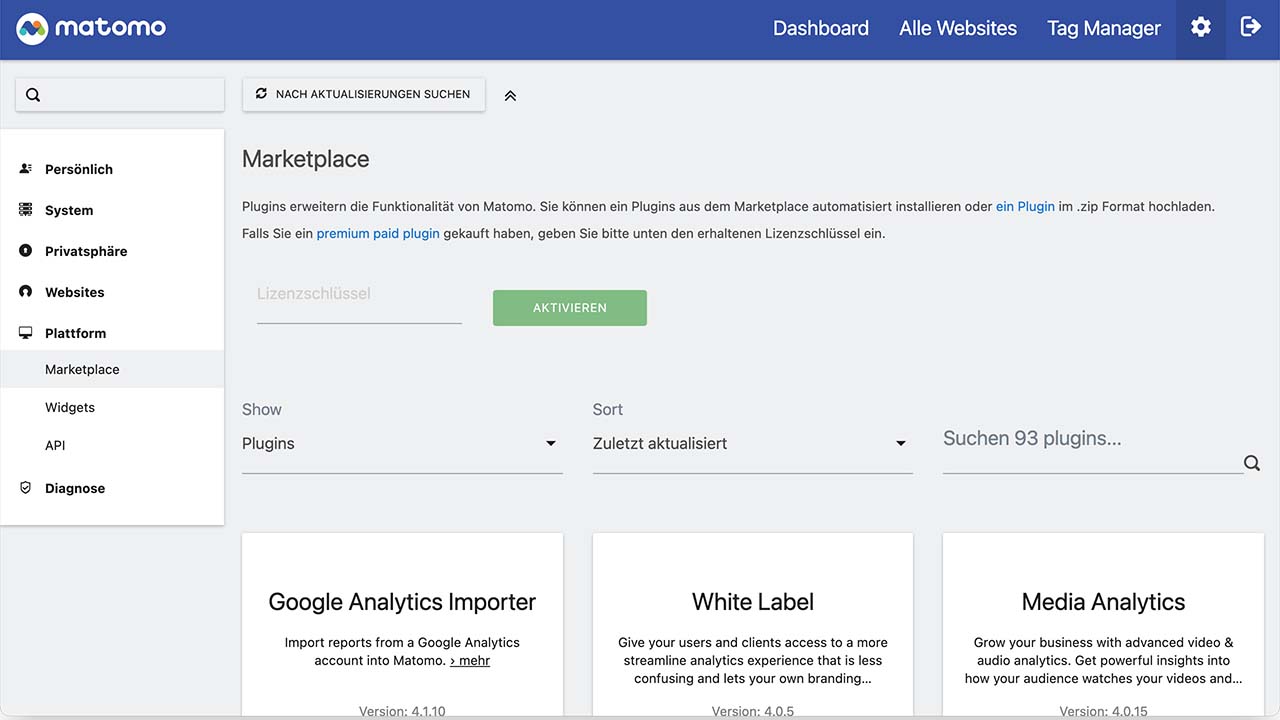
Task: Click the Aktivieren button
Action: pos(570,308)
